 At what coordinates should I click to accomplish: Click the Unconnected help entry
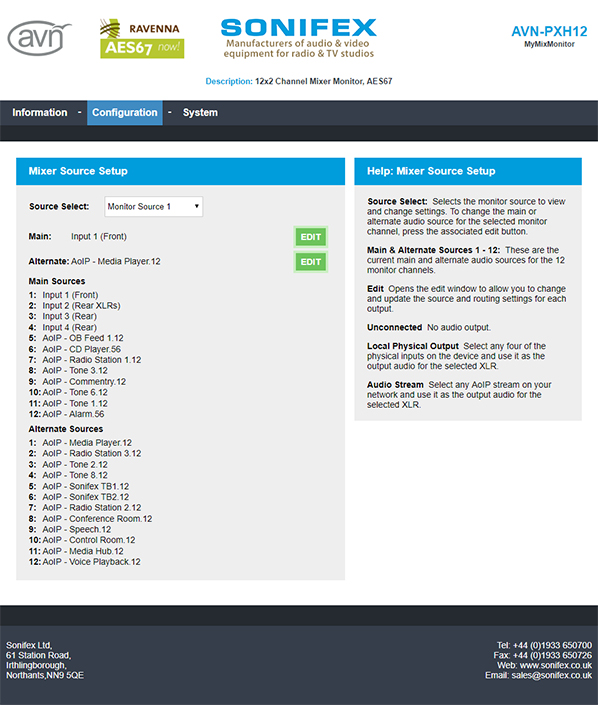[429, 327]
